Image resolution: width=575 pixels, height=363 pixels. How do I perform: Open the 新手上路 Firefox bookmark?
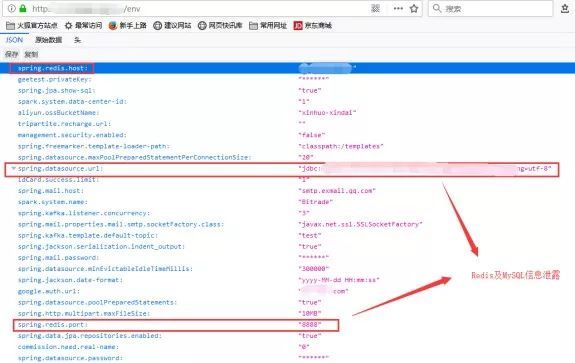click(128, 25)
